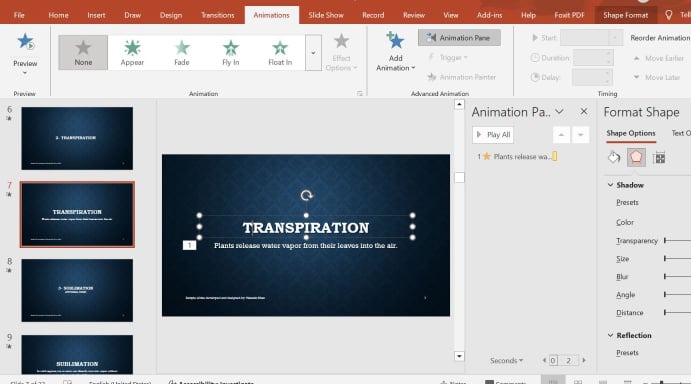The image size is (691, 384).
Task: Switch to the Record tab
Action: pyautogui.click(x=373, y=15)
